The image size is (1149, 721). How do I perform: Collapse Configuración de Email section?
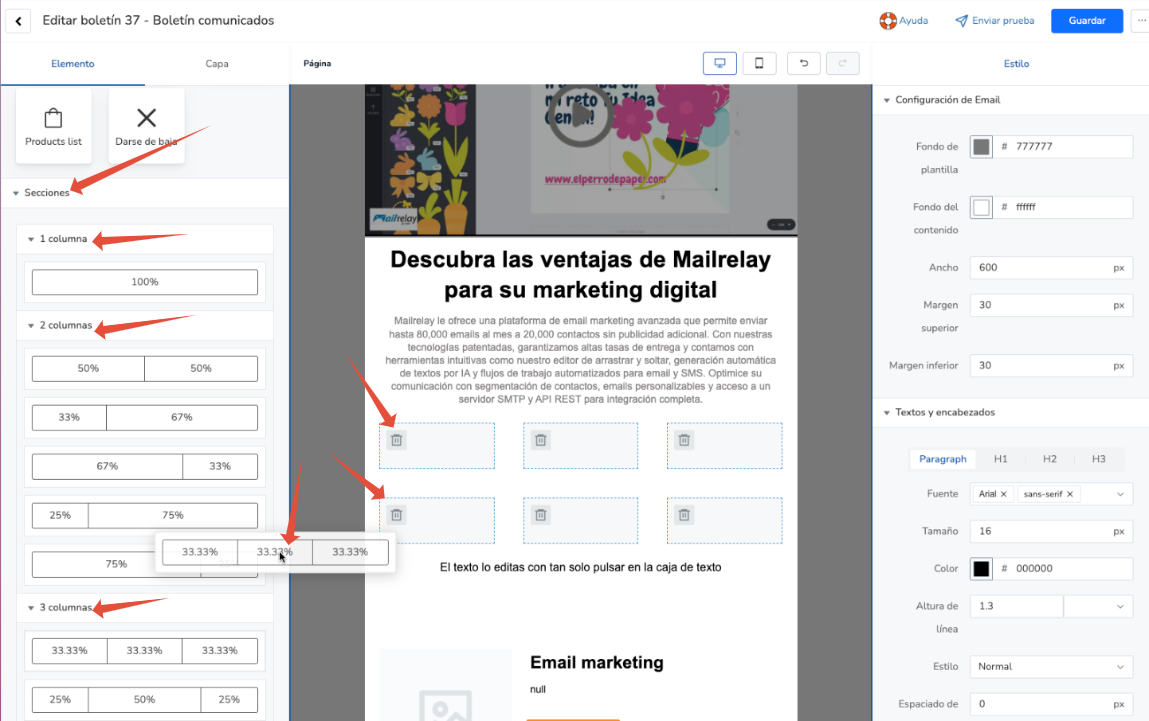[941, 100]
